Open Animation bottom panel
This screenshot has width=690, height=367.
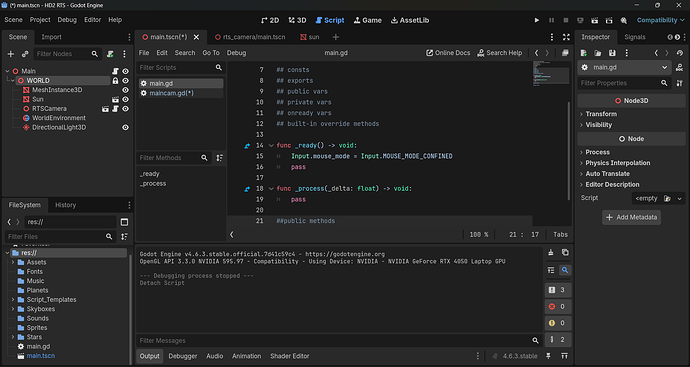tap(246, 356)
